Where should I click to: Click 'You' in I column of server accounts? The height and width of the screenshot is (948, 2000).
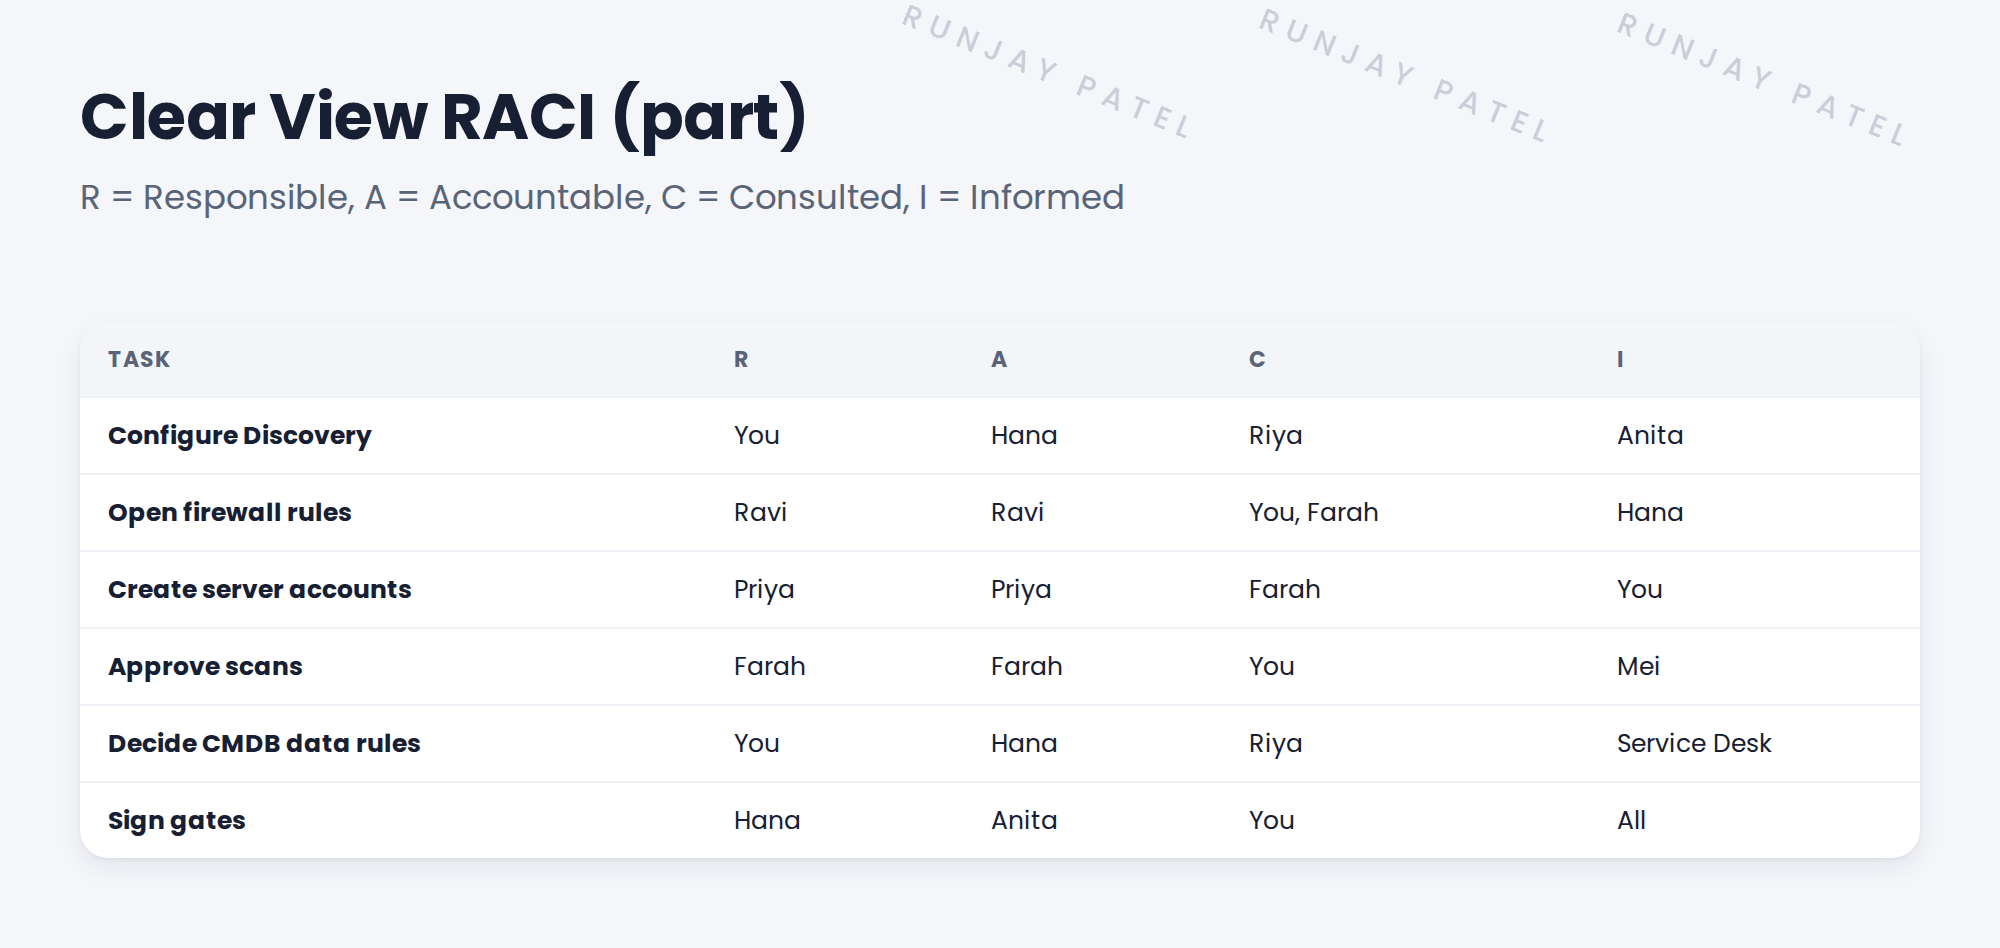tap(1640, 589)
